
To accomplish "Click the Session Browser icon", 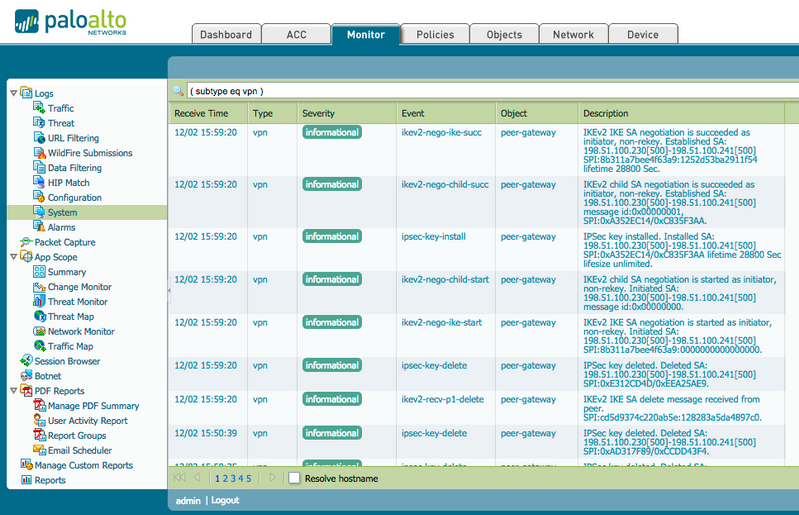I will pos(26,360).
